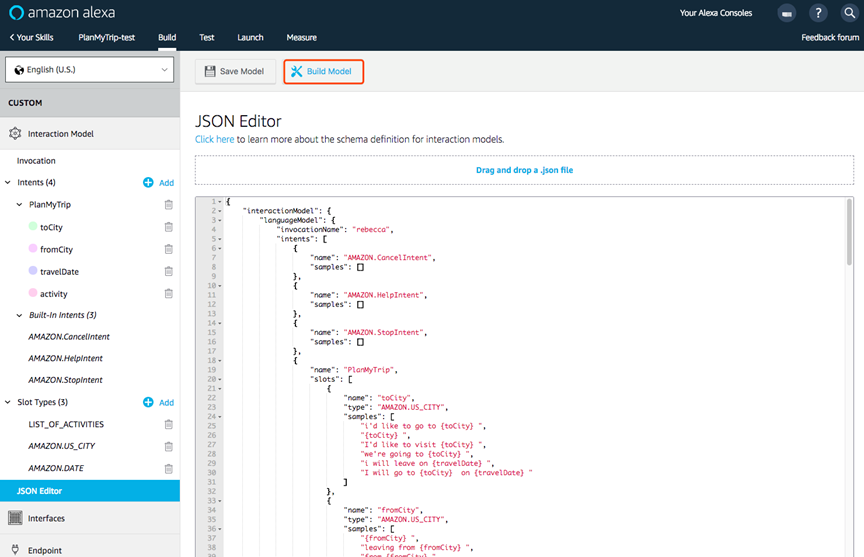This screenshot has width=864, height=557.
Task: Delete the activity slot trash icon
Action: [x=169, y=294]
